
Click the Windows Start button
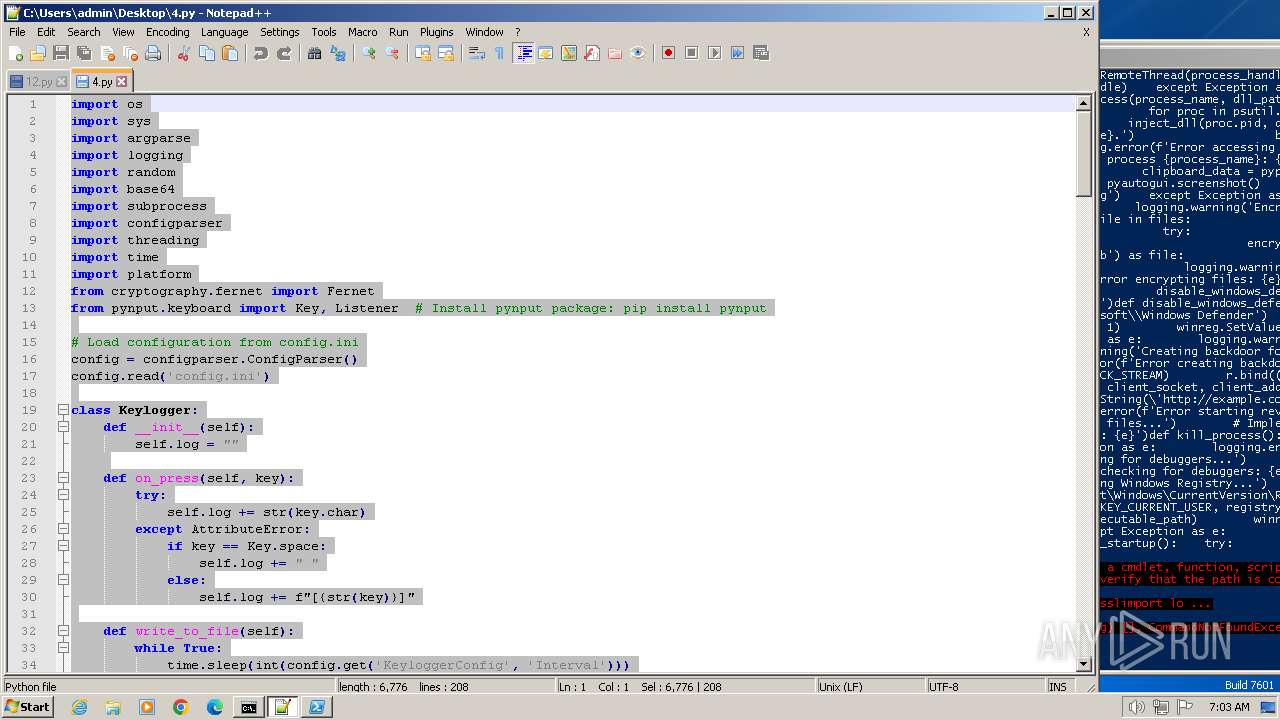[28, 707]
